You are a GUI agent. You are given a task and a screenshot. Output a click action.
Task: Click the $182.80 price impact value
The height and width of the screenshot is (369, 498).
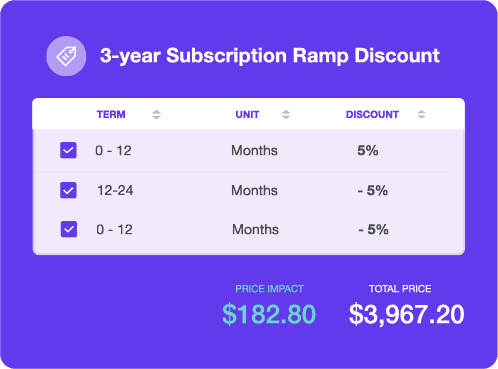point(269,314)
